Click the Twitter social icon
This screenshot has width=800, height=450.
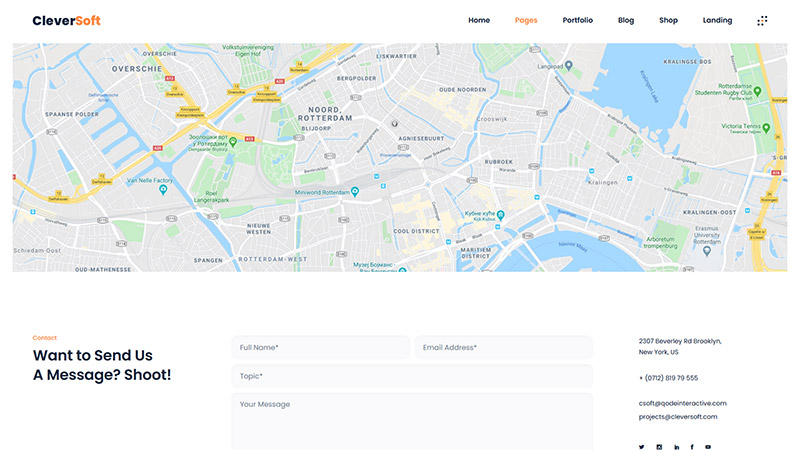pyautogui.click(x=642, y=446)
